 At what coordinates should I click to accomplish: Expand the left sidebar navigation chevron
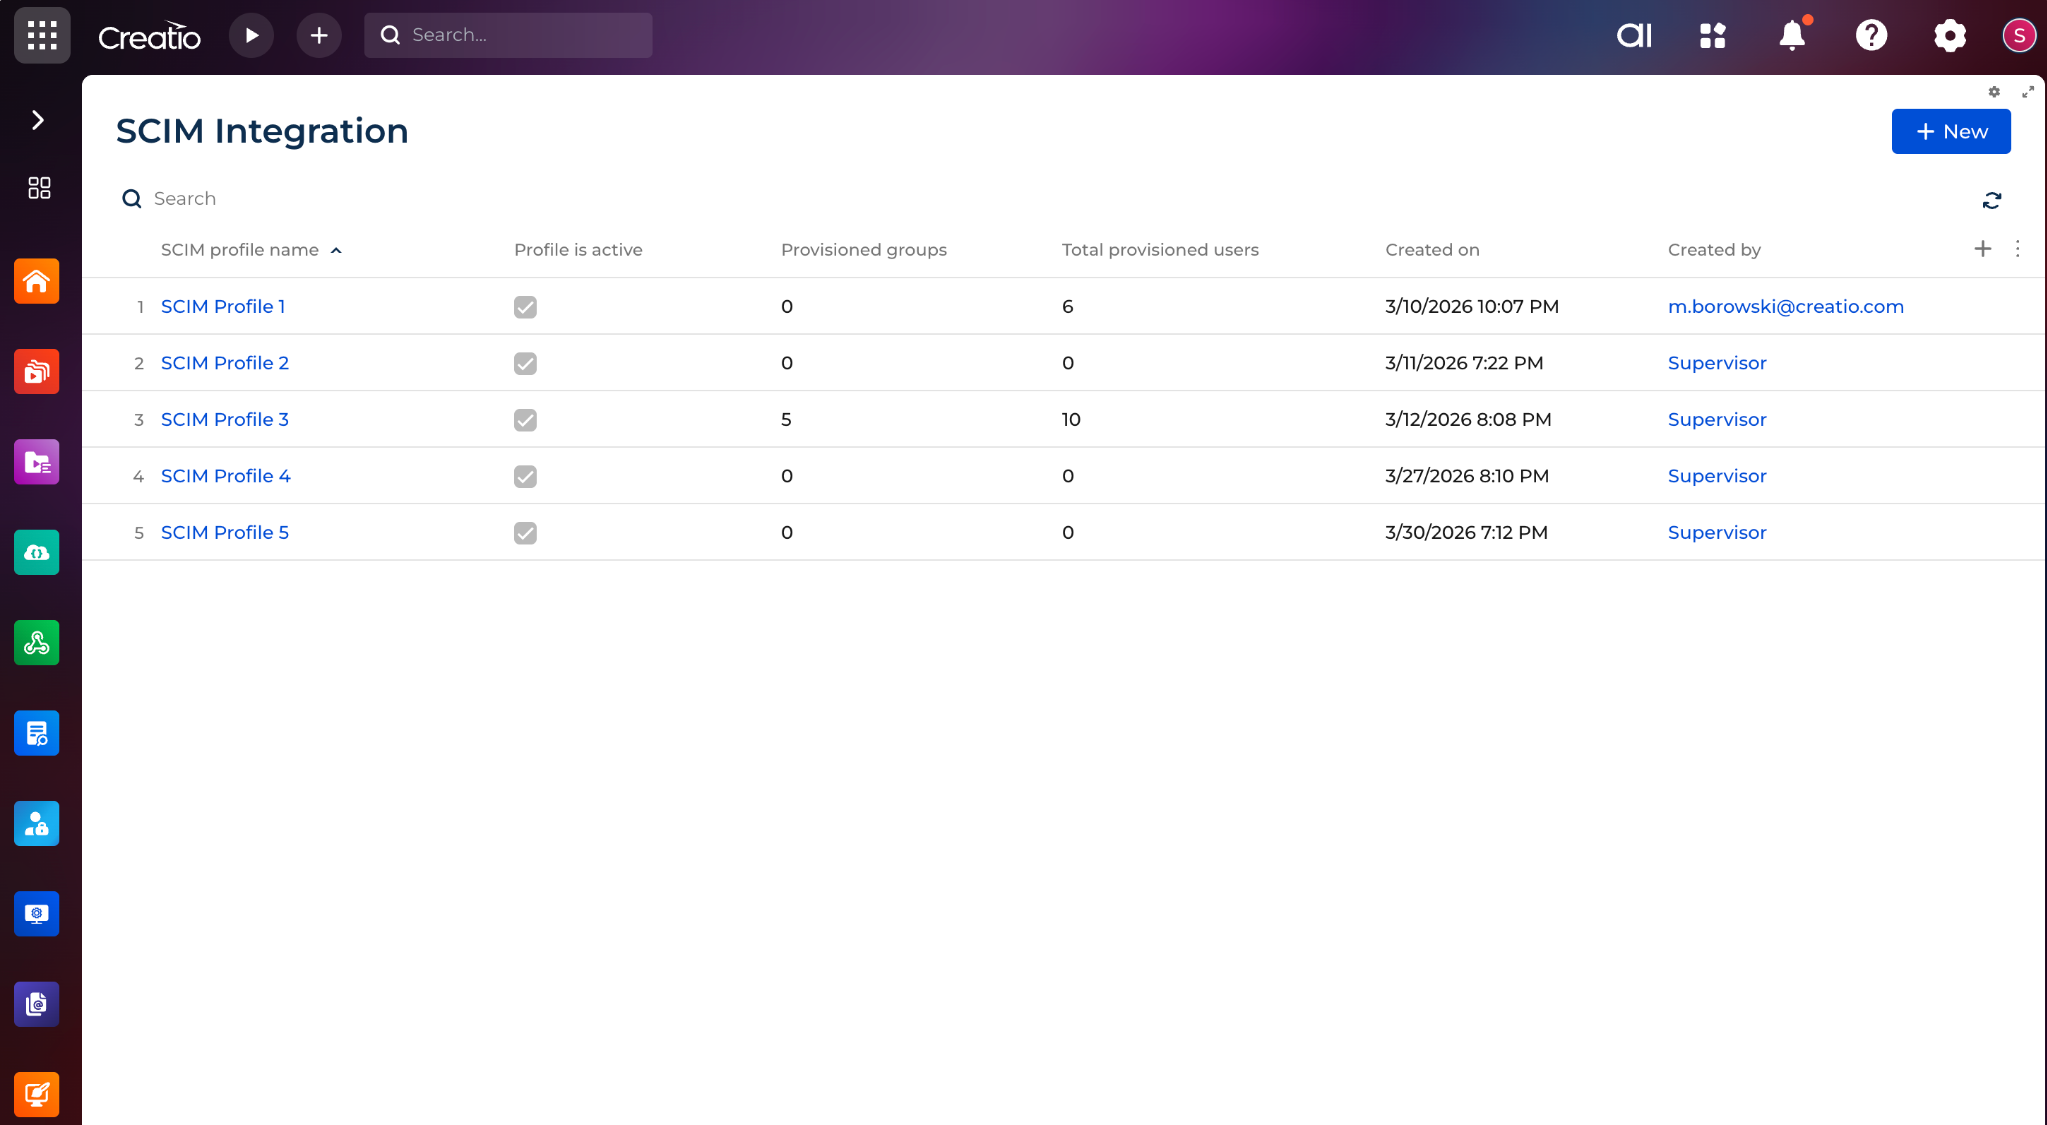coord(38,120)
